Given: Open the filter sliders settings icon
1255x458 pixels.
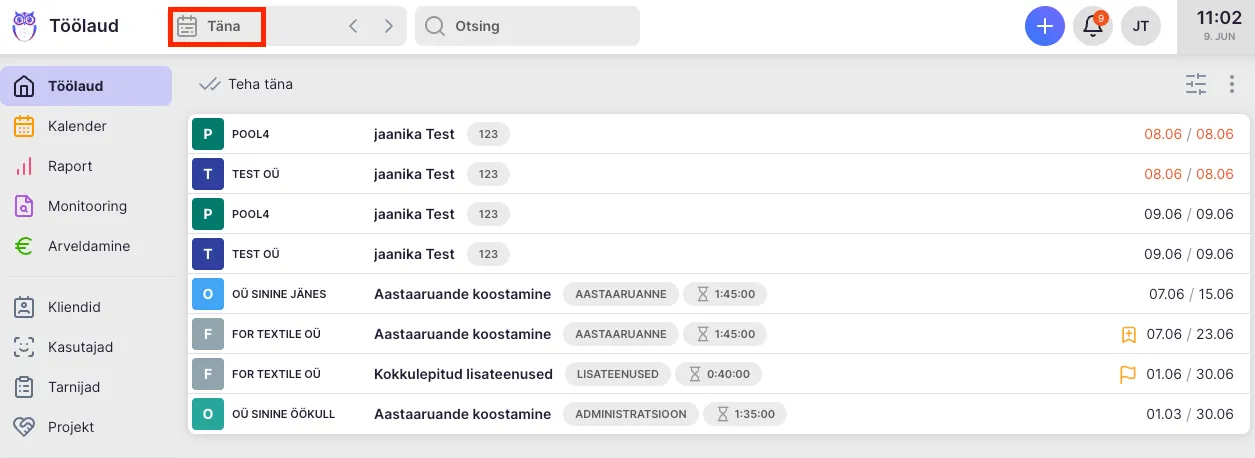Looking at the screenshot, I should tap(1196, 84).
